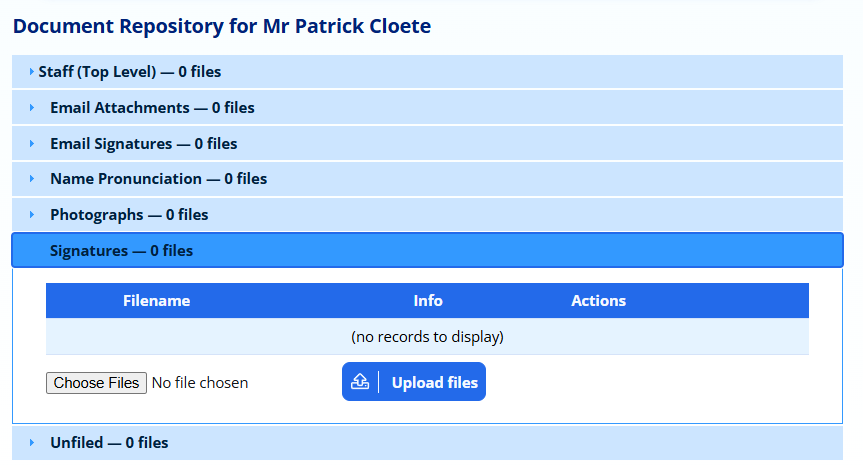Screen dimensions: 863x466
Task: Expand Staff (Top Level) arrow
Action: click(32, 72)
